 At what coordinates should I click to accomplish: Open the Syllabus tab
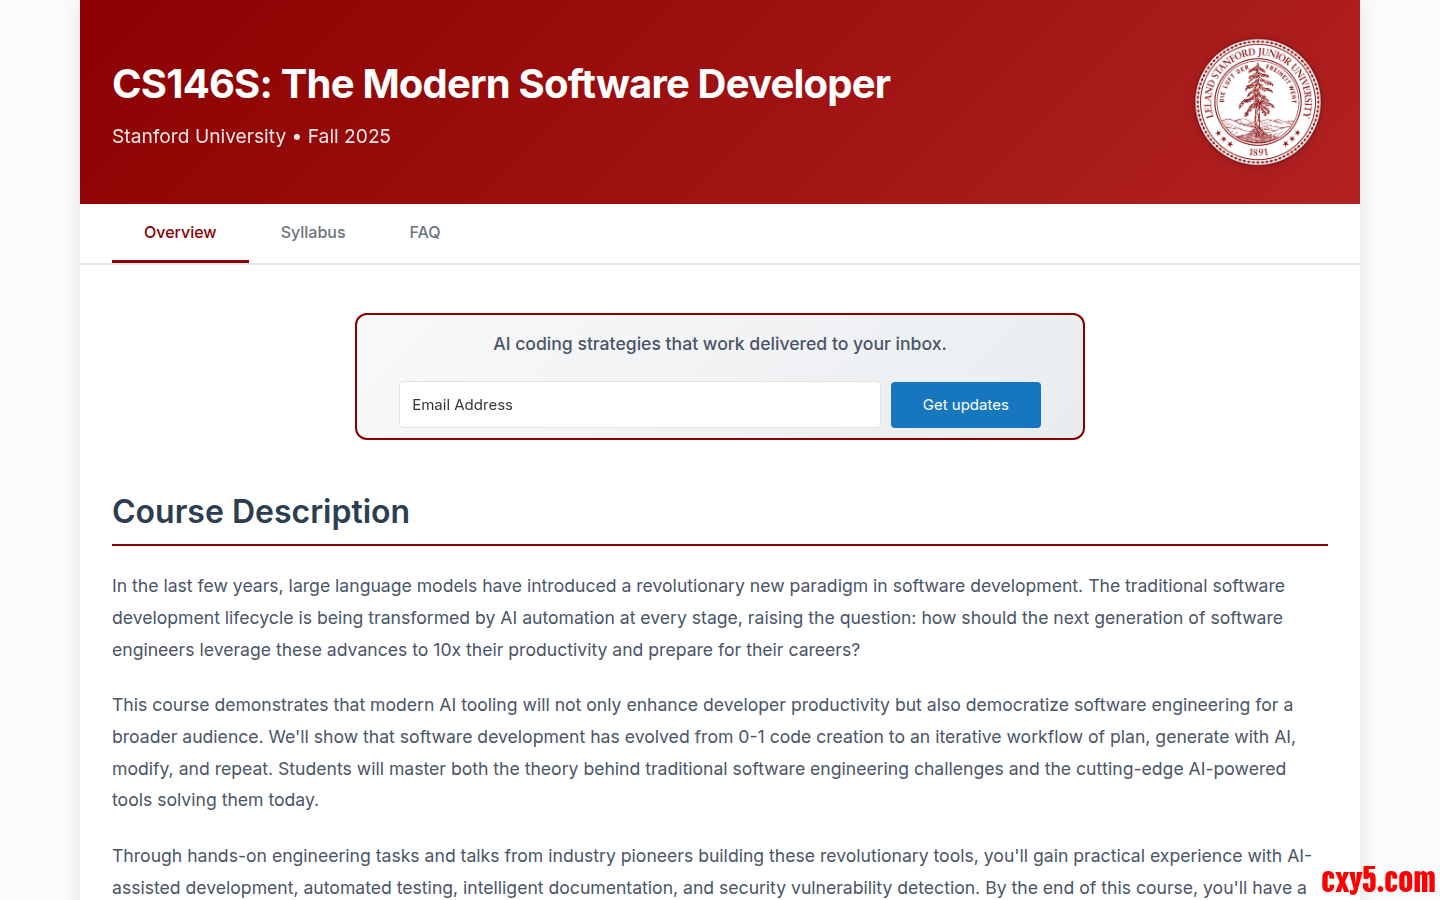[313, 233]
